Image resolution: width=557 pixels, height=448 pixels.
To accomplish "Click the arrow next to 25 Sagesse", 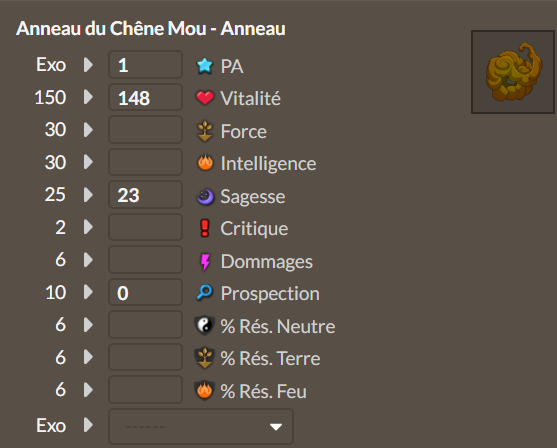I will click(88, 195).
